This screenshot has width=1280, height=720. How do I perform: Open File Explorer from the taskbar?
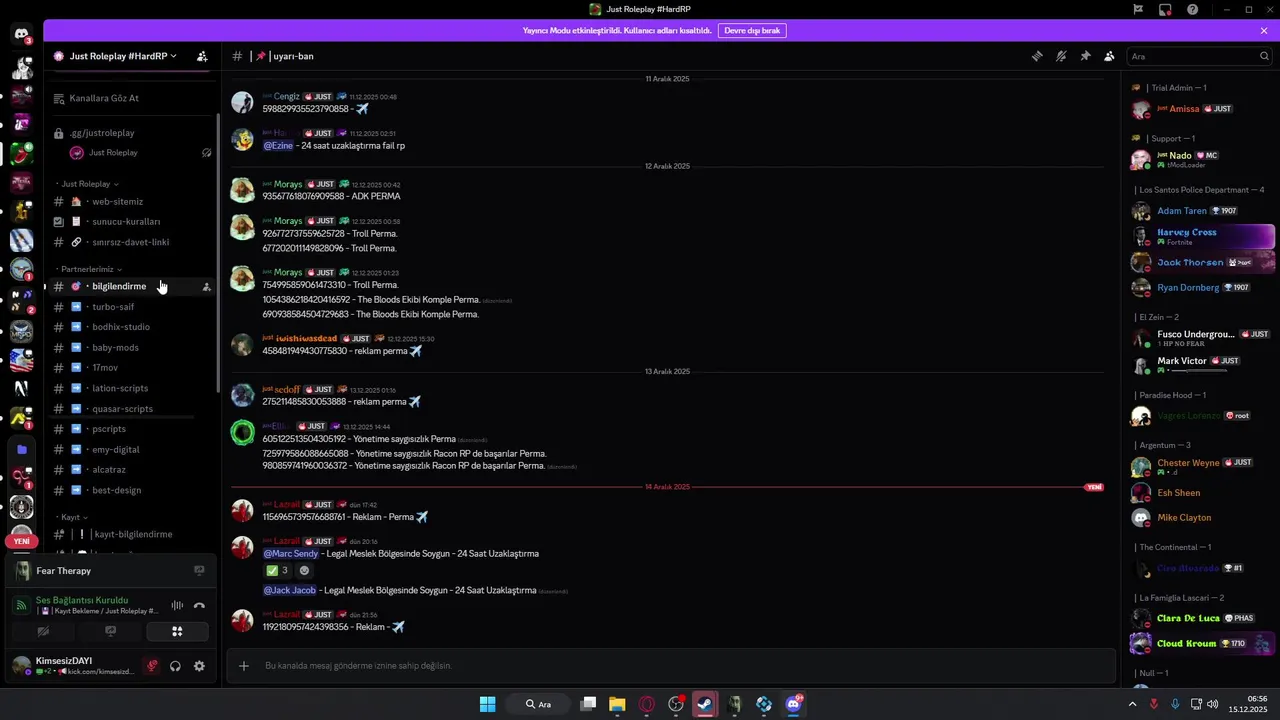617,704
